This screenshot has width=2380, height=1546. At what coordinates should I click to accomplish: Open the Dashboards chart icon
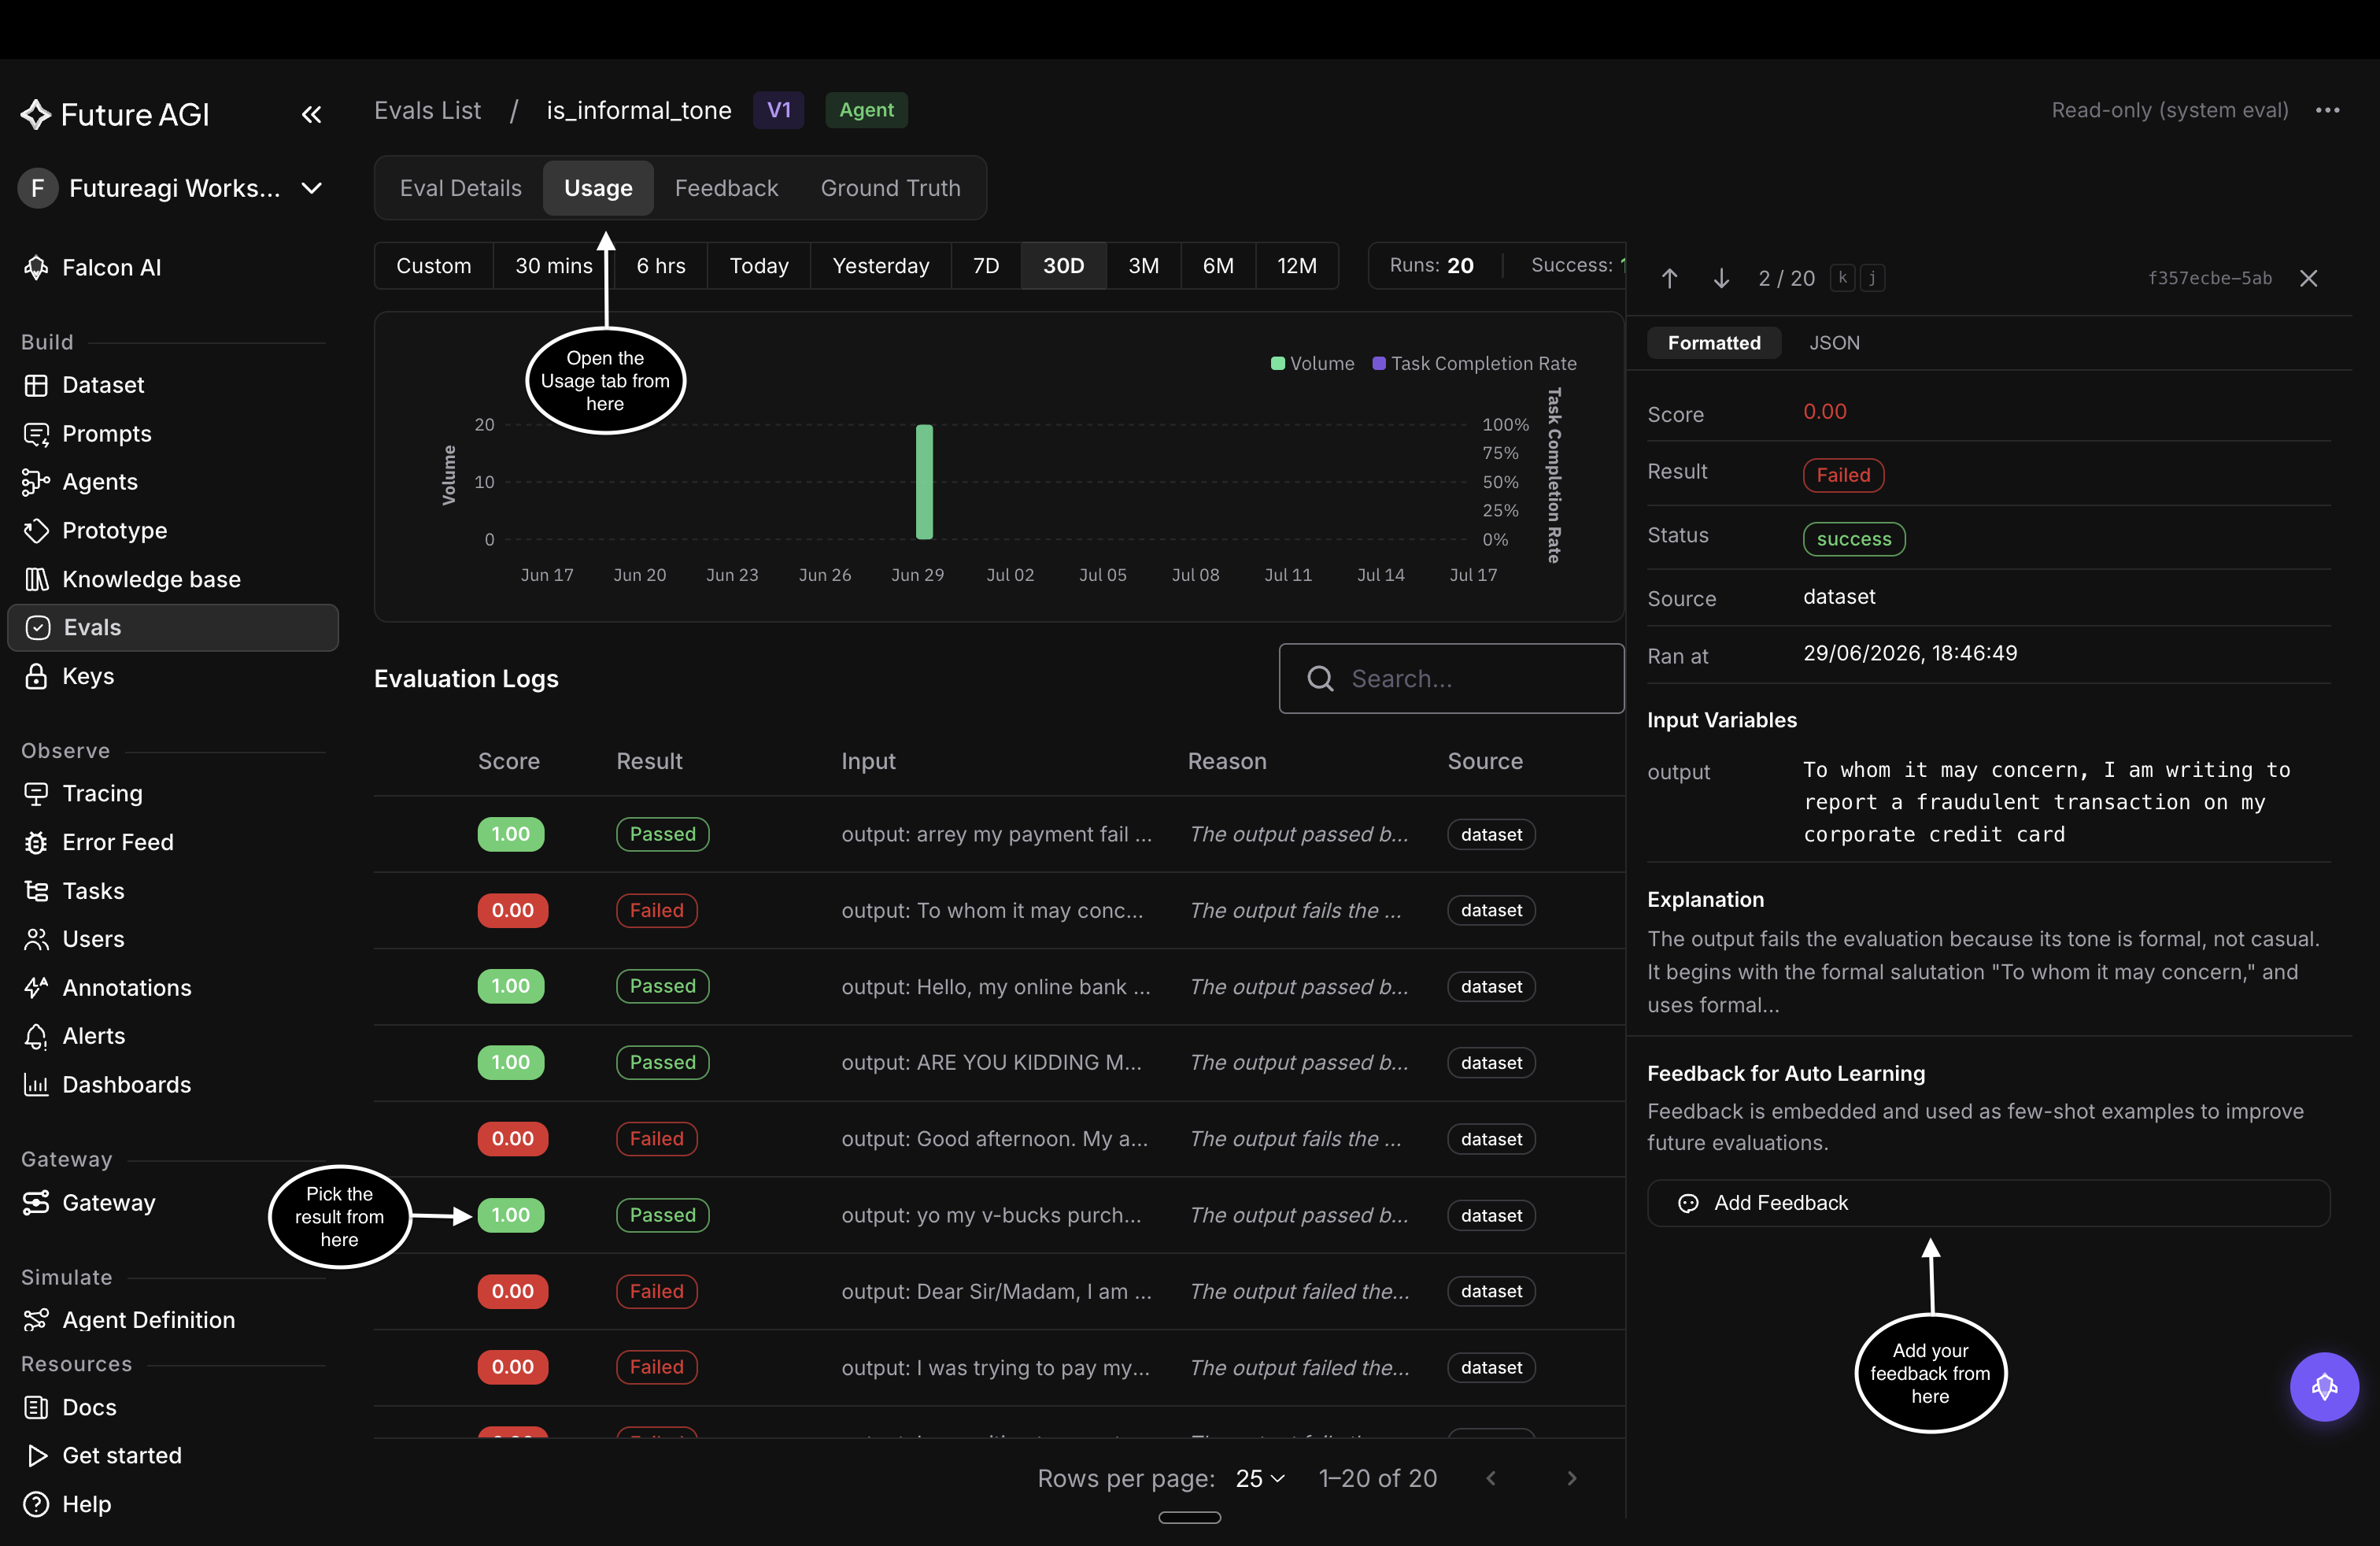pyautogui.click(x=36, y=1085)
